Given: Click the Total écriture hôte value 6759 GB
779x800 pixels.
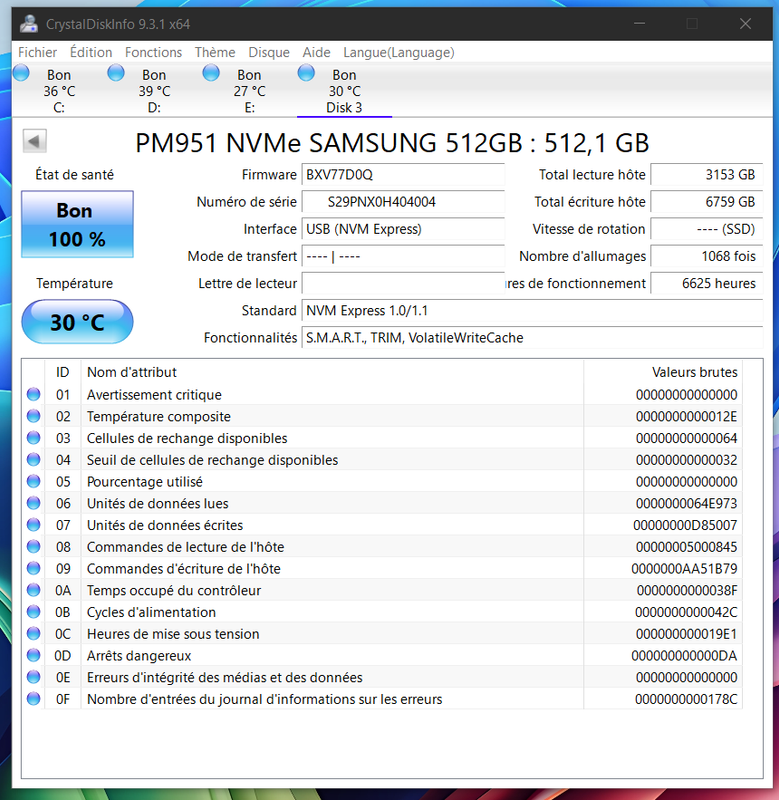Looking at the screenshot, I should 707,202.
